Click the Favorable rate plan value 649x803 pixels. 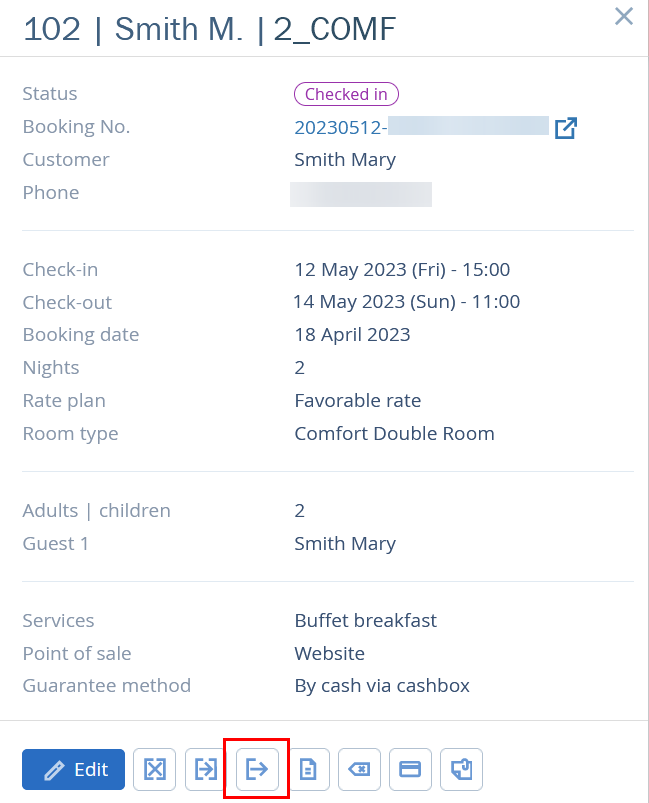[x=358, y=400]
